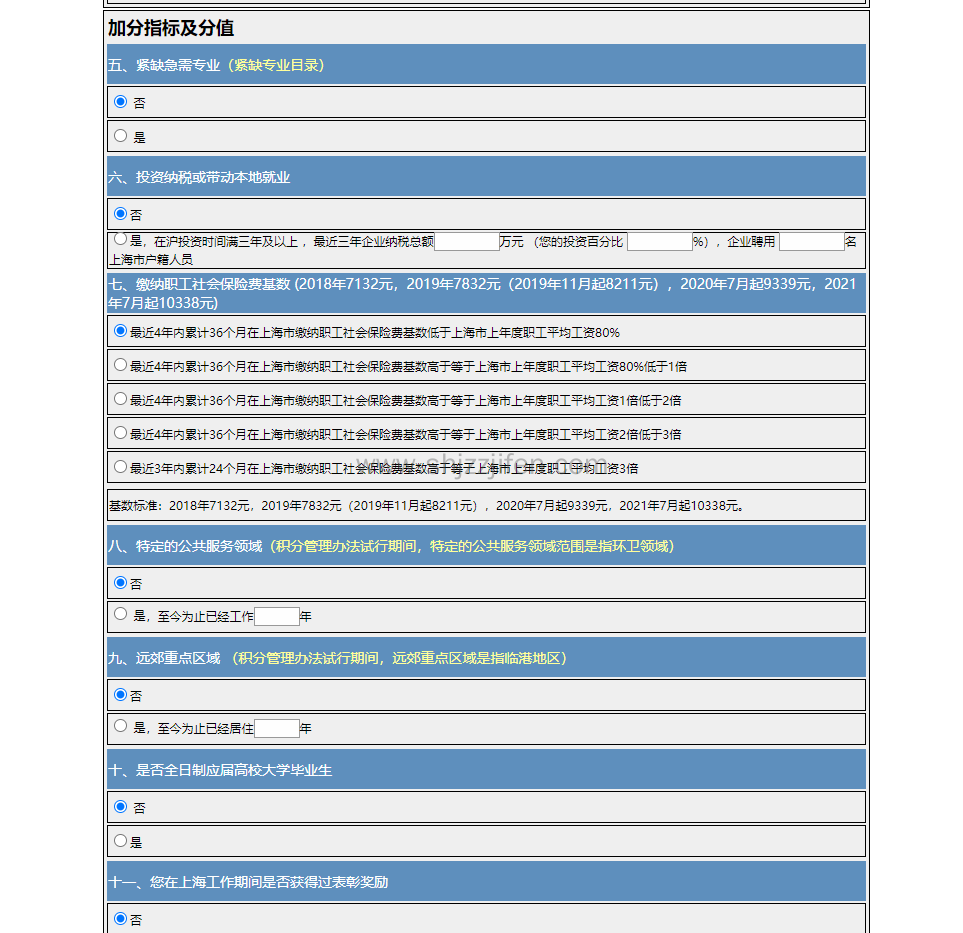Click the years worked input field

click(276, 617)
